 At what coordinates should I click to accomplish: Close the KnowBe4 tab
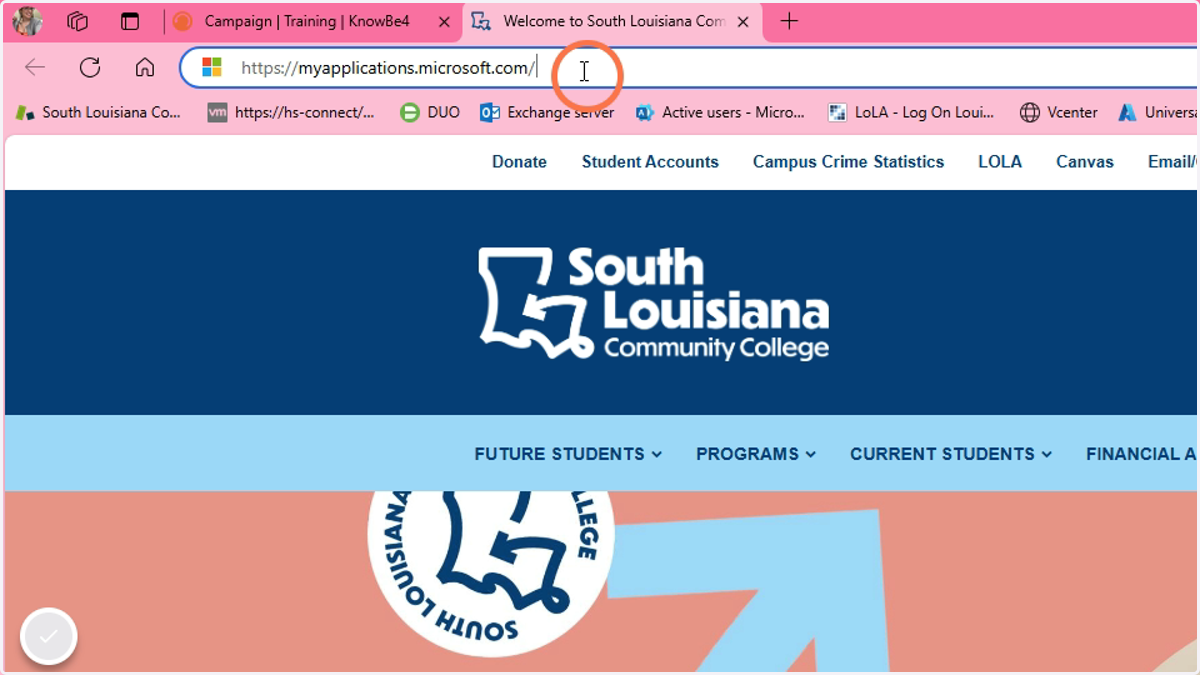(444, 21)
